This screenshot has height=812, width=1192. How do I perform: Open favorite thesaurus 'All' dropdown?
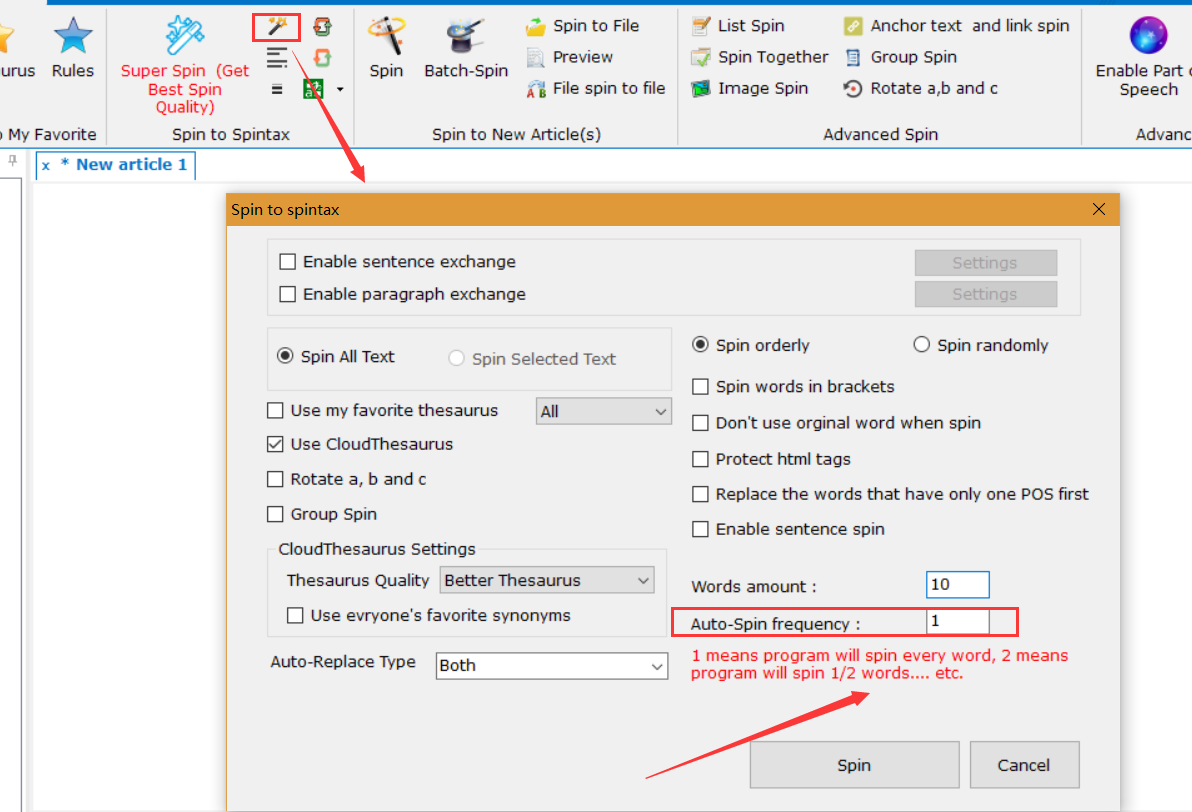point(603,411)
